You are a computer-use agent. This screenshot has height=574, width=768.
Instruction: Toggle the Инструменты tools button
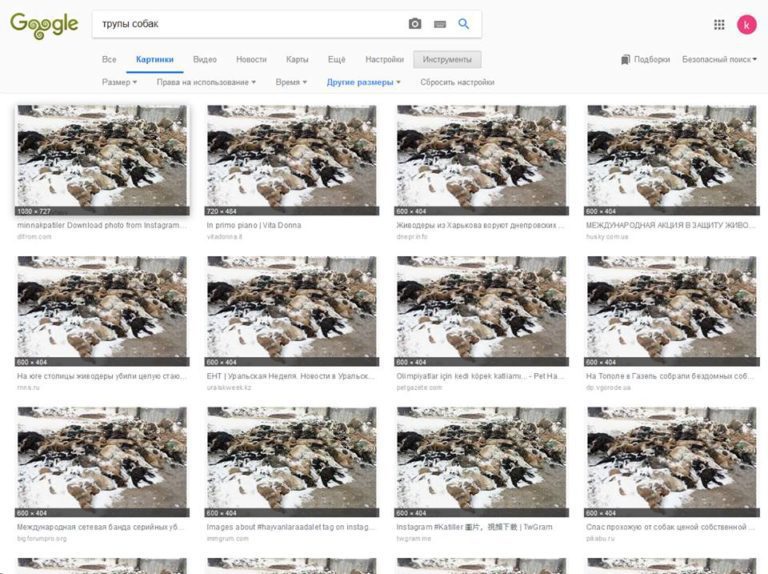447,59
